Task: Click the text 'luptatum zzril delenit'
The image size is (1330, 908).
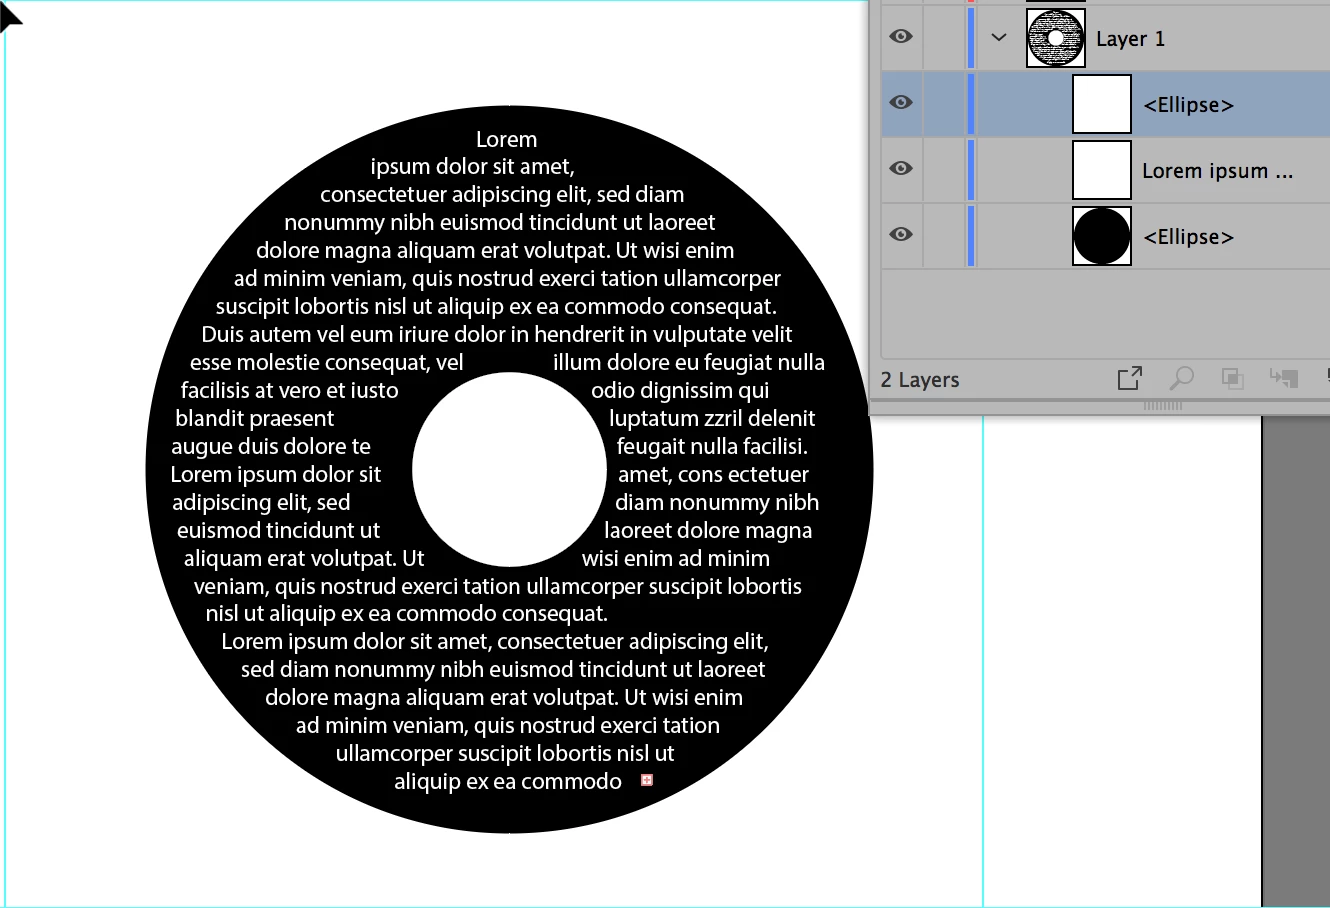Action: tap(712, 418)
